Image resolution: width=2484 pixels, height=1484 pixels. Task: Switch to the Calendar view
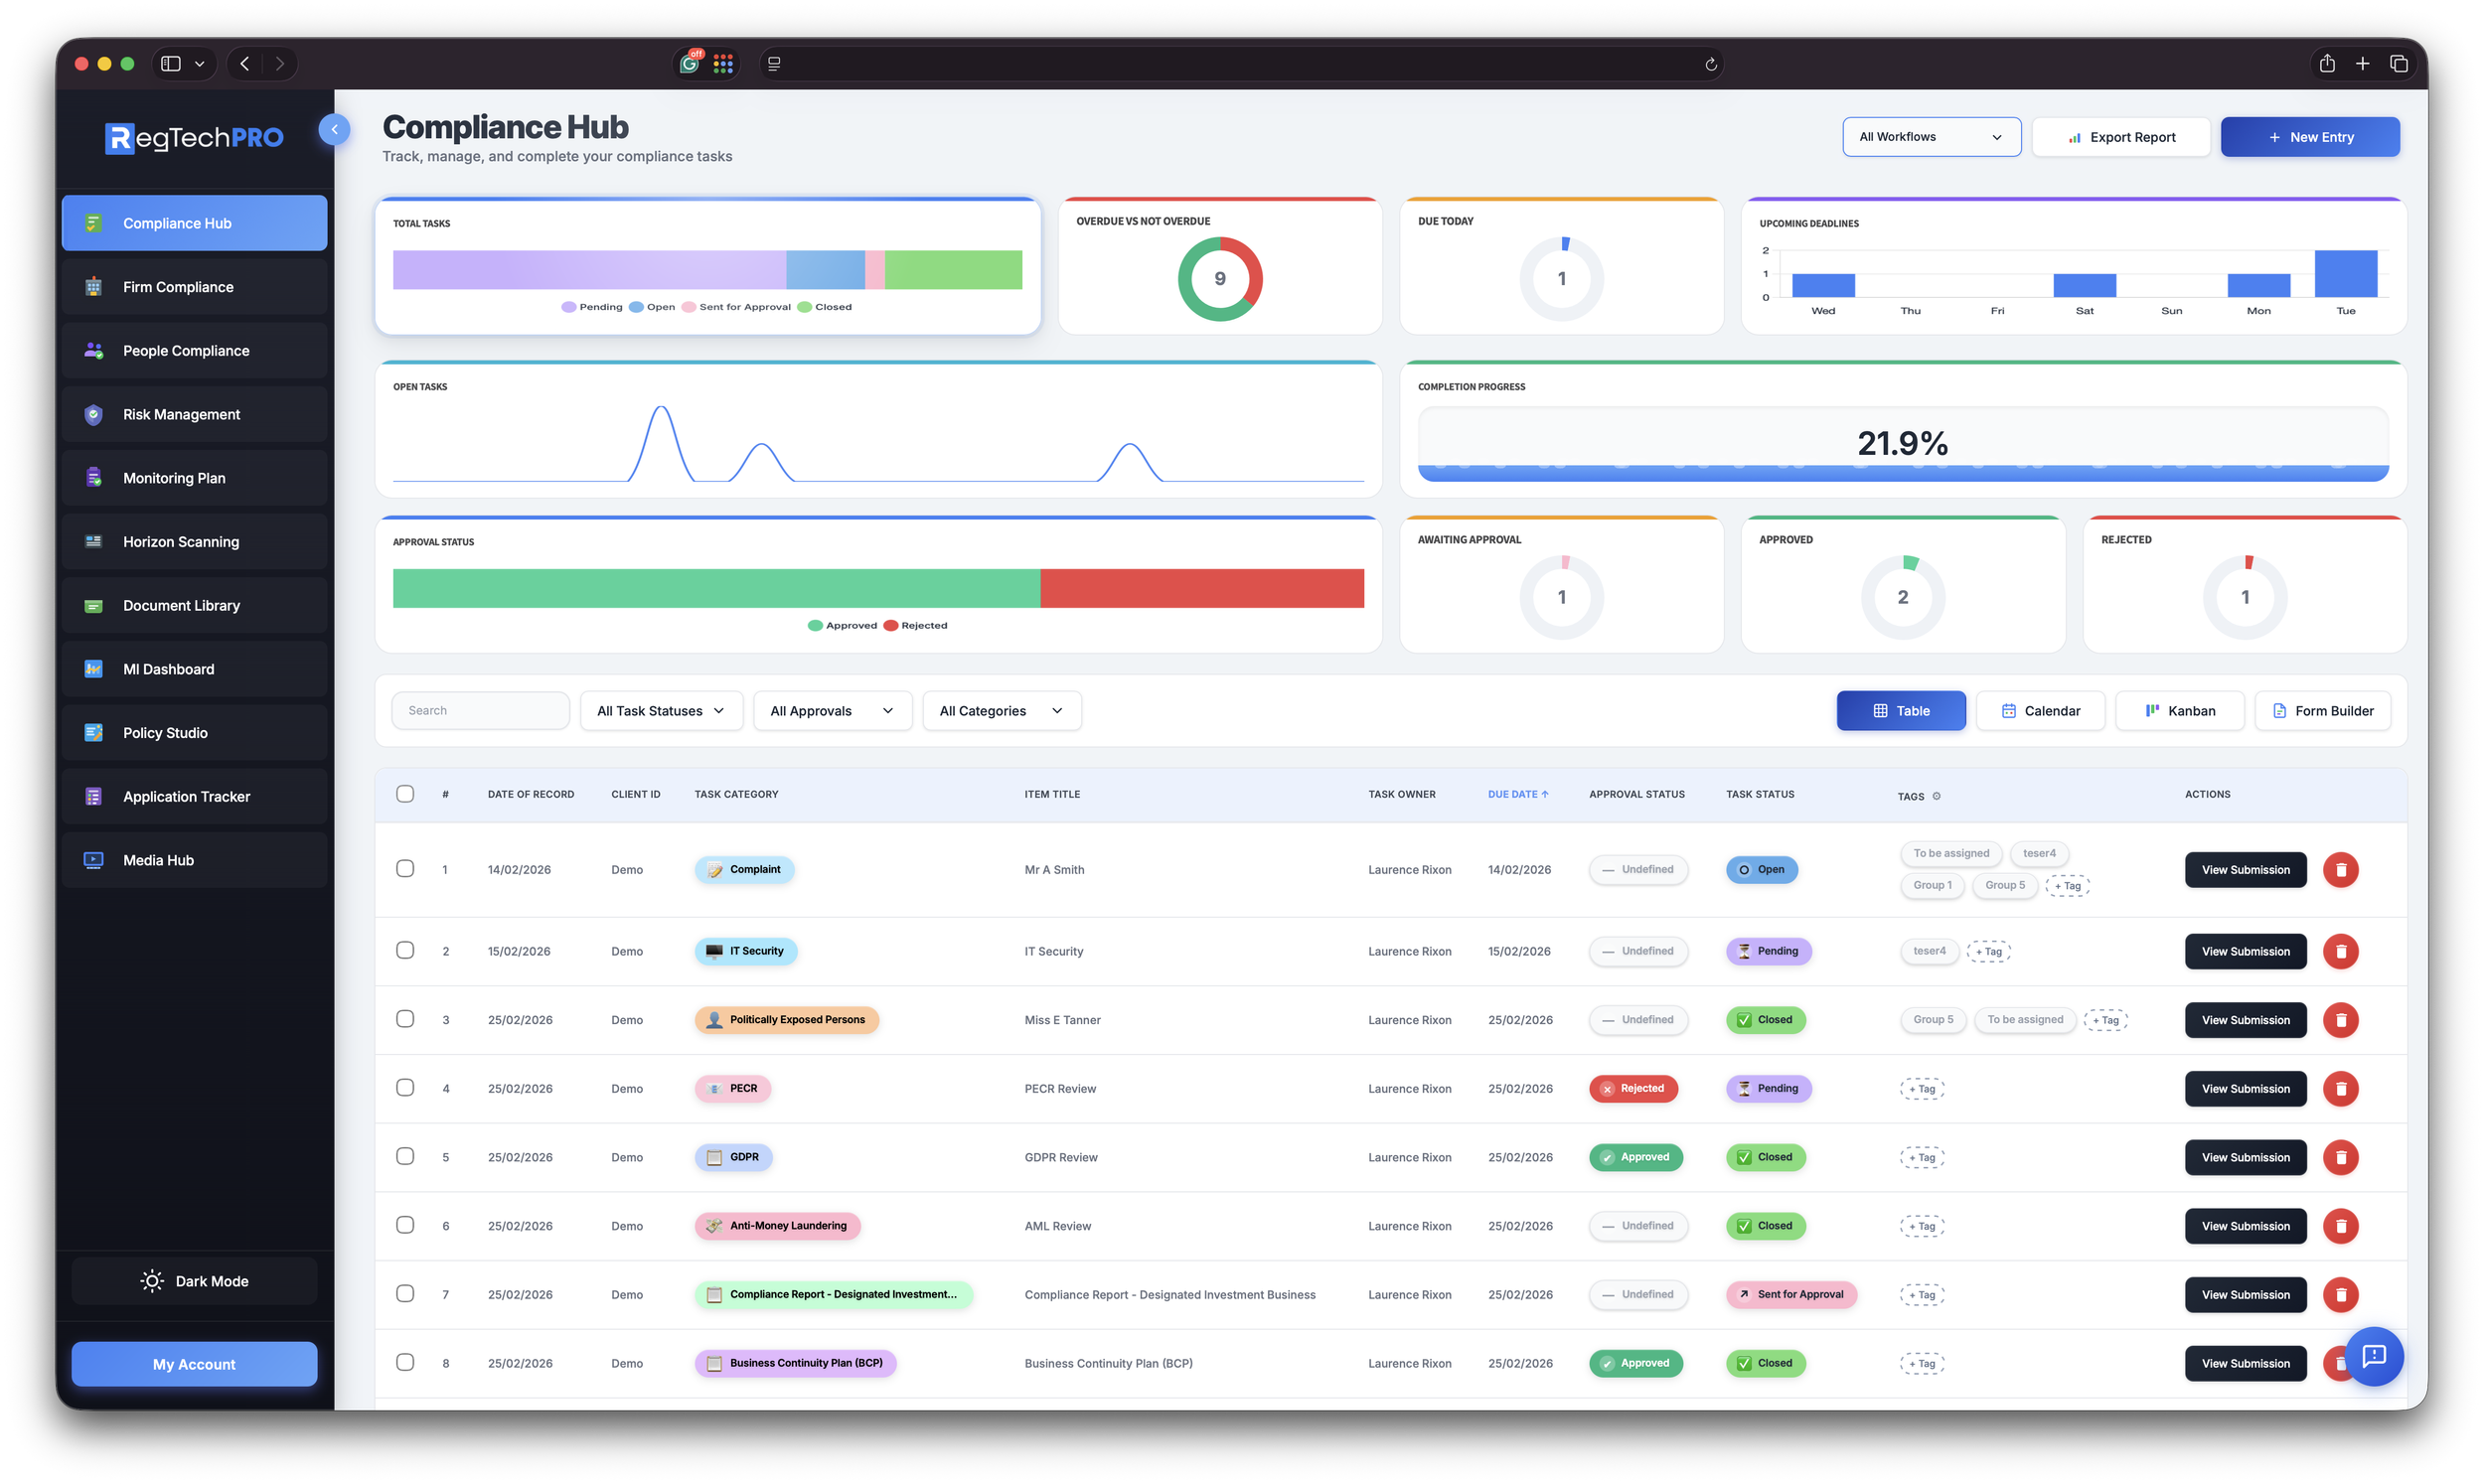coord(2040,710)
